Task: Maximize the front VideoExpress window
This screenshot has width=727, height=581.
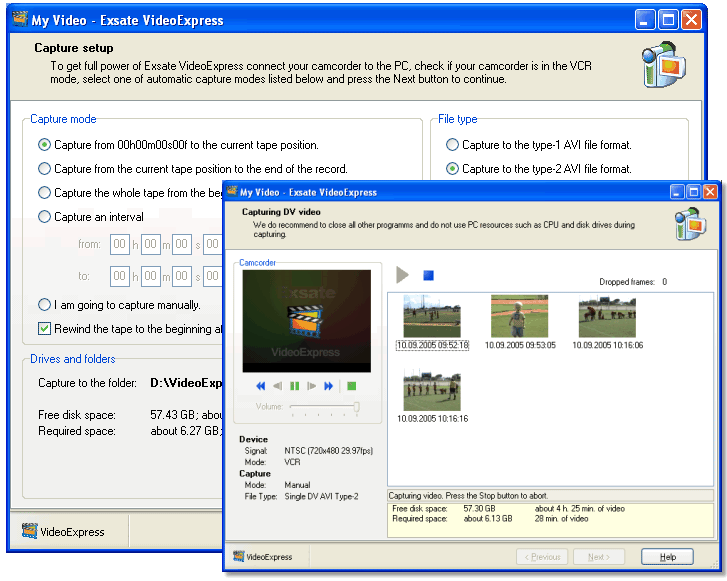Action: pos(694,192)
